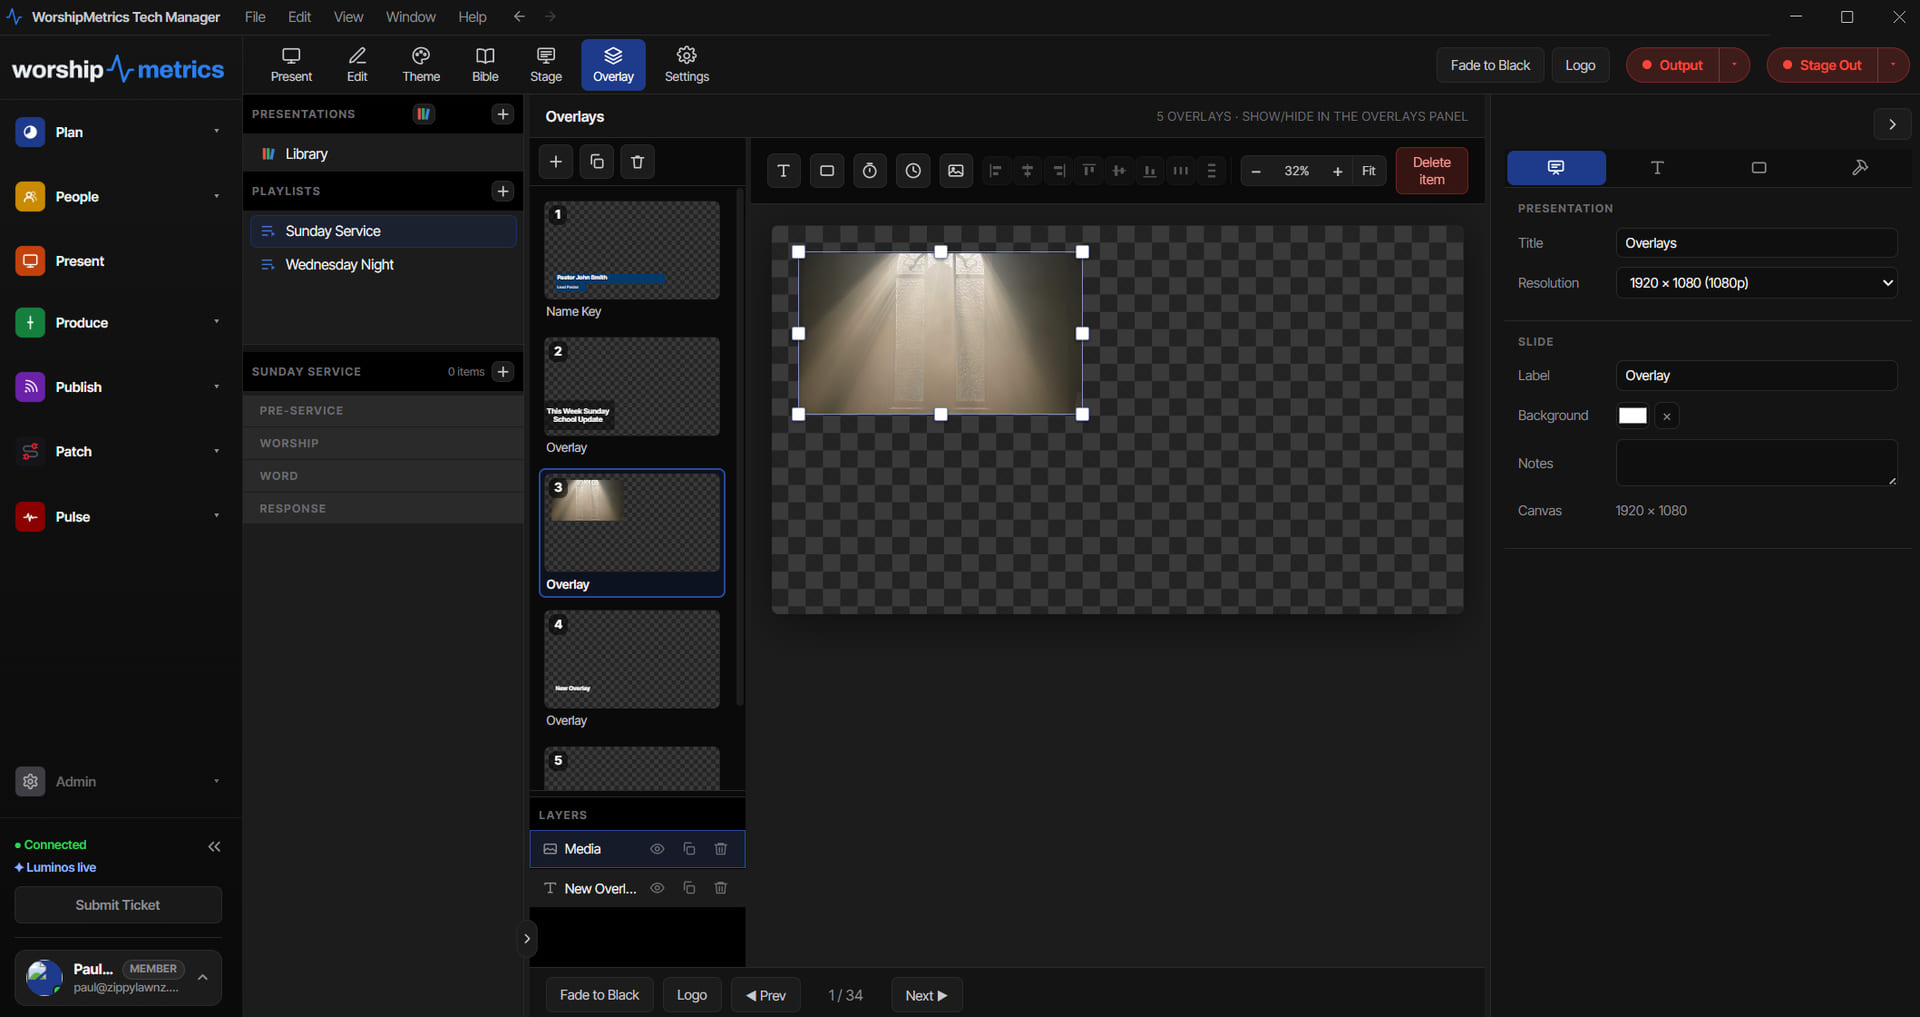This screenshot has height=1017, width=1920.
Task: Toggle the Output button on
Action: 1672,65
